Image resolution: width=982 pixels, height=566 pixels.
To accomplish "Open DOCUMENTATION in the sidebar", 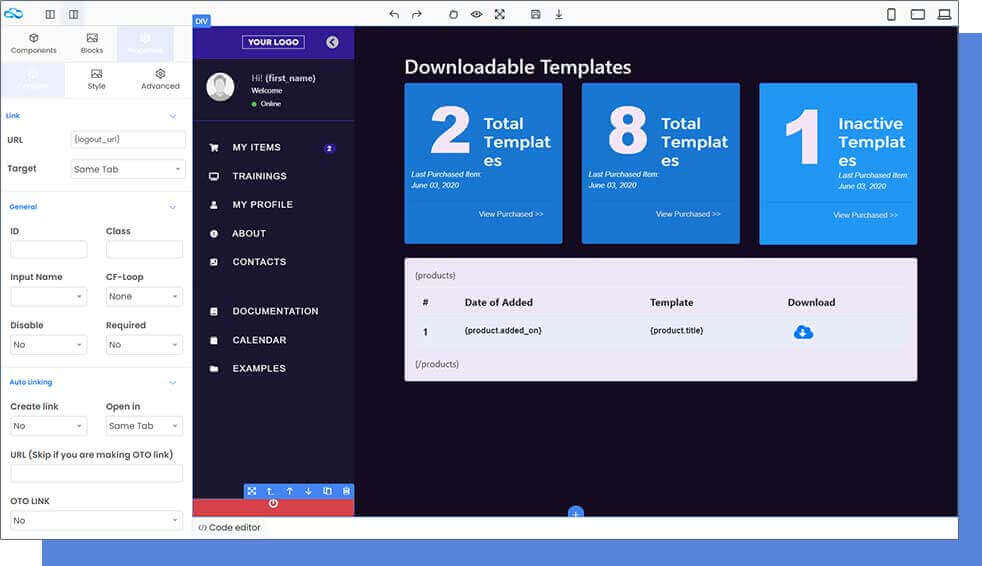I will [276, 311].
